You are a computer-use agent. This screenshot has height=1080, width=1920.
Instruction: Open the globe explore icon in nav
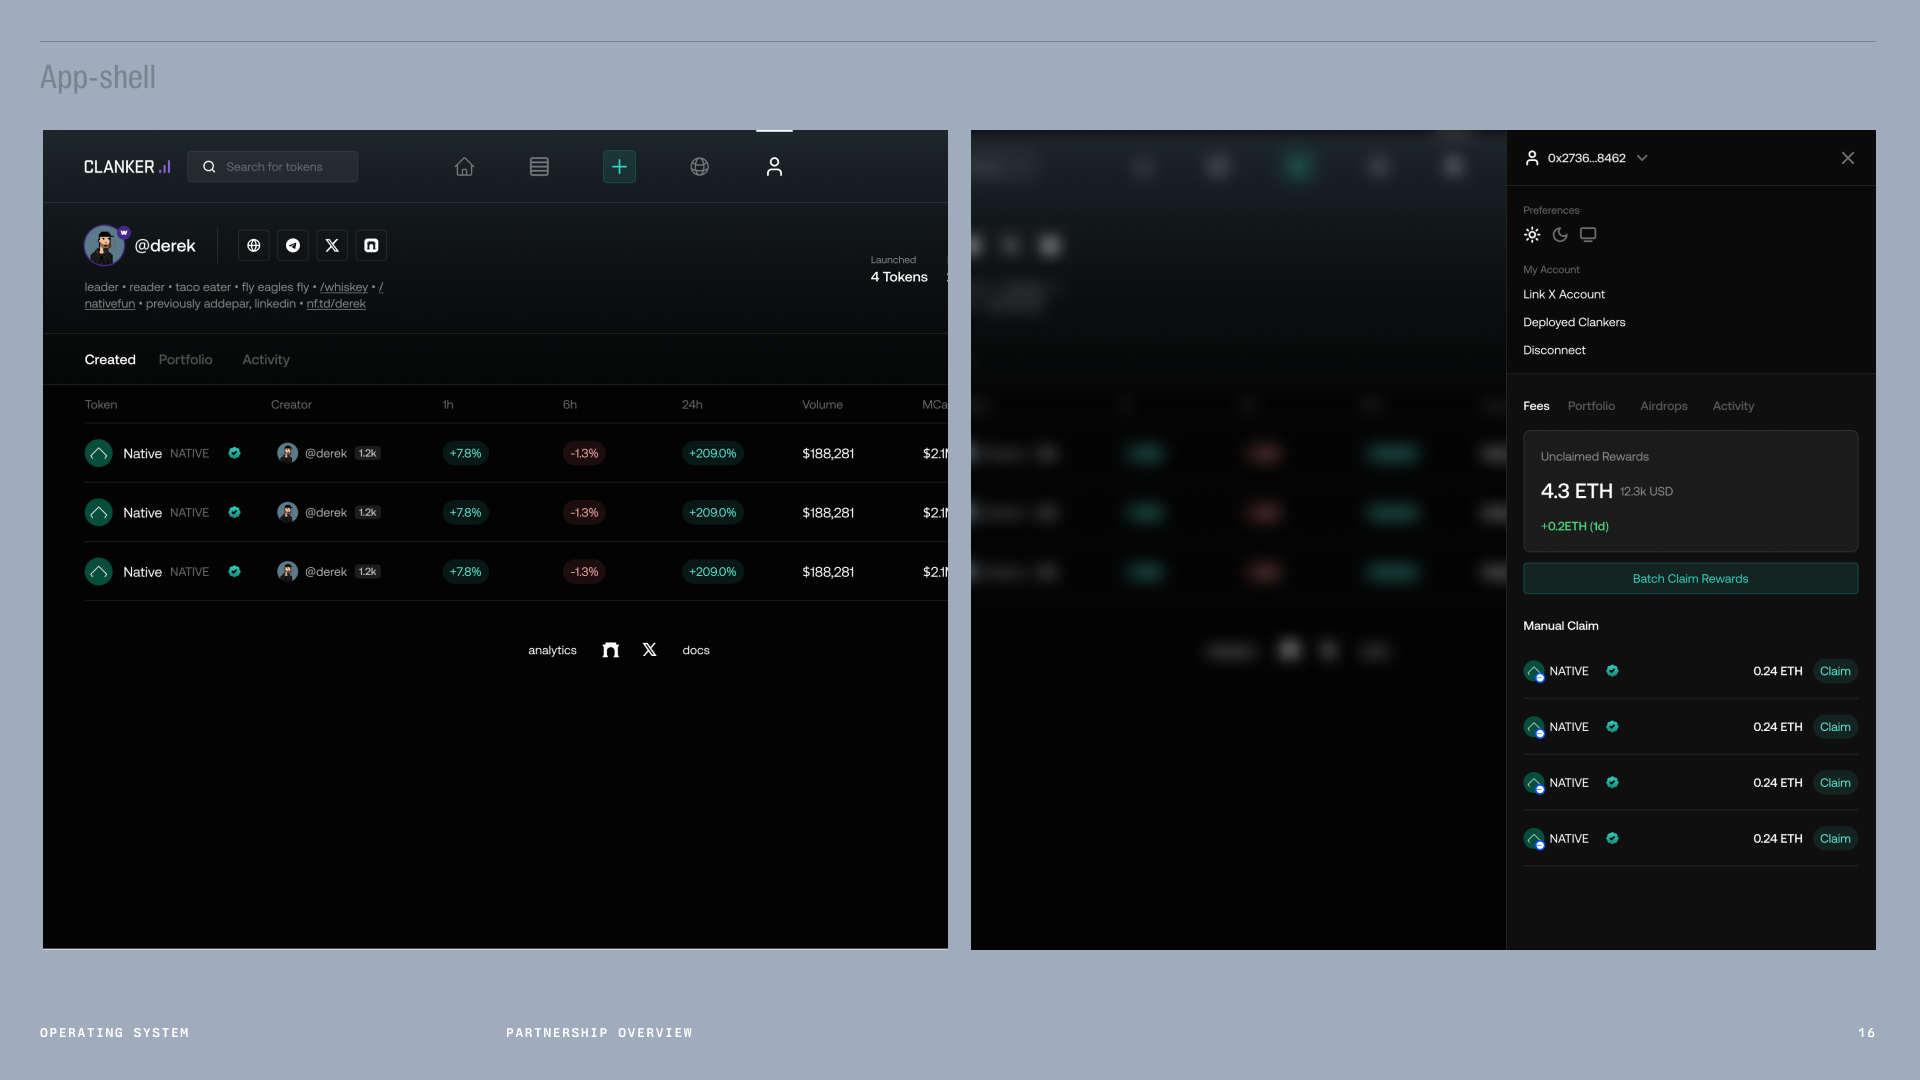pos(700,167)
